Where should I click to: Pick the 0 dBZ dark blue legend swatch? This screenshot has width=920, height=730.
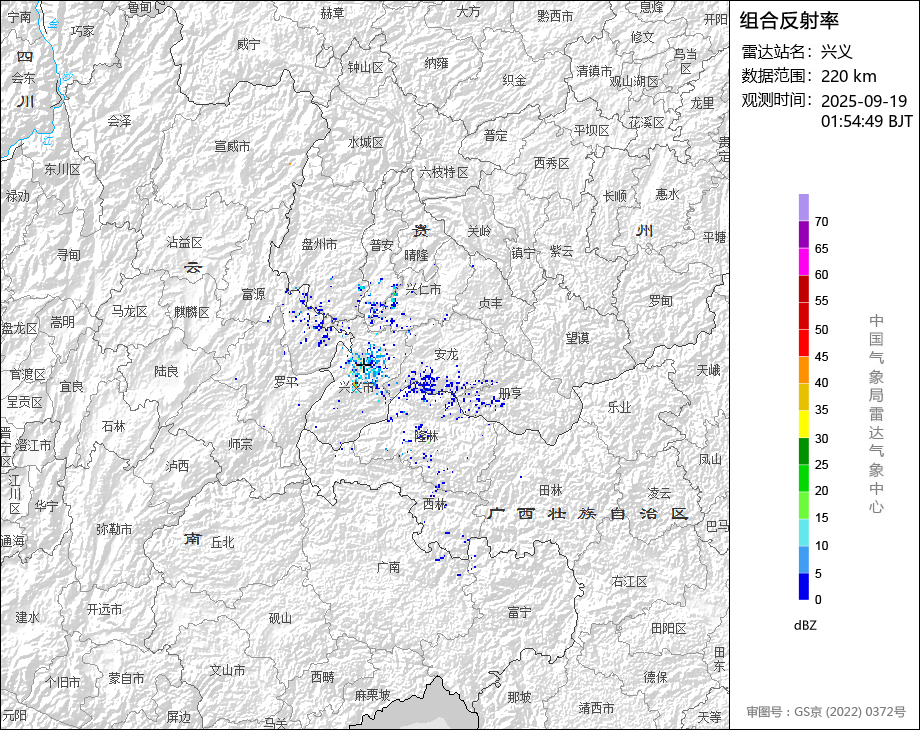(x=803, y=586)
